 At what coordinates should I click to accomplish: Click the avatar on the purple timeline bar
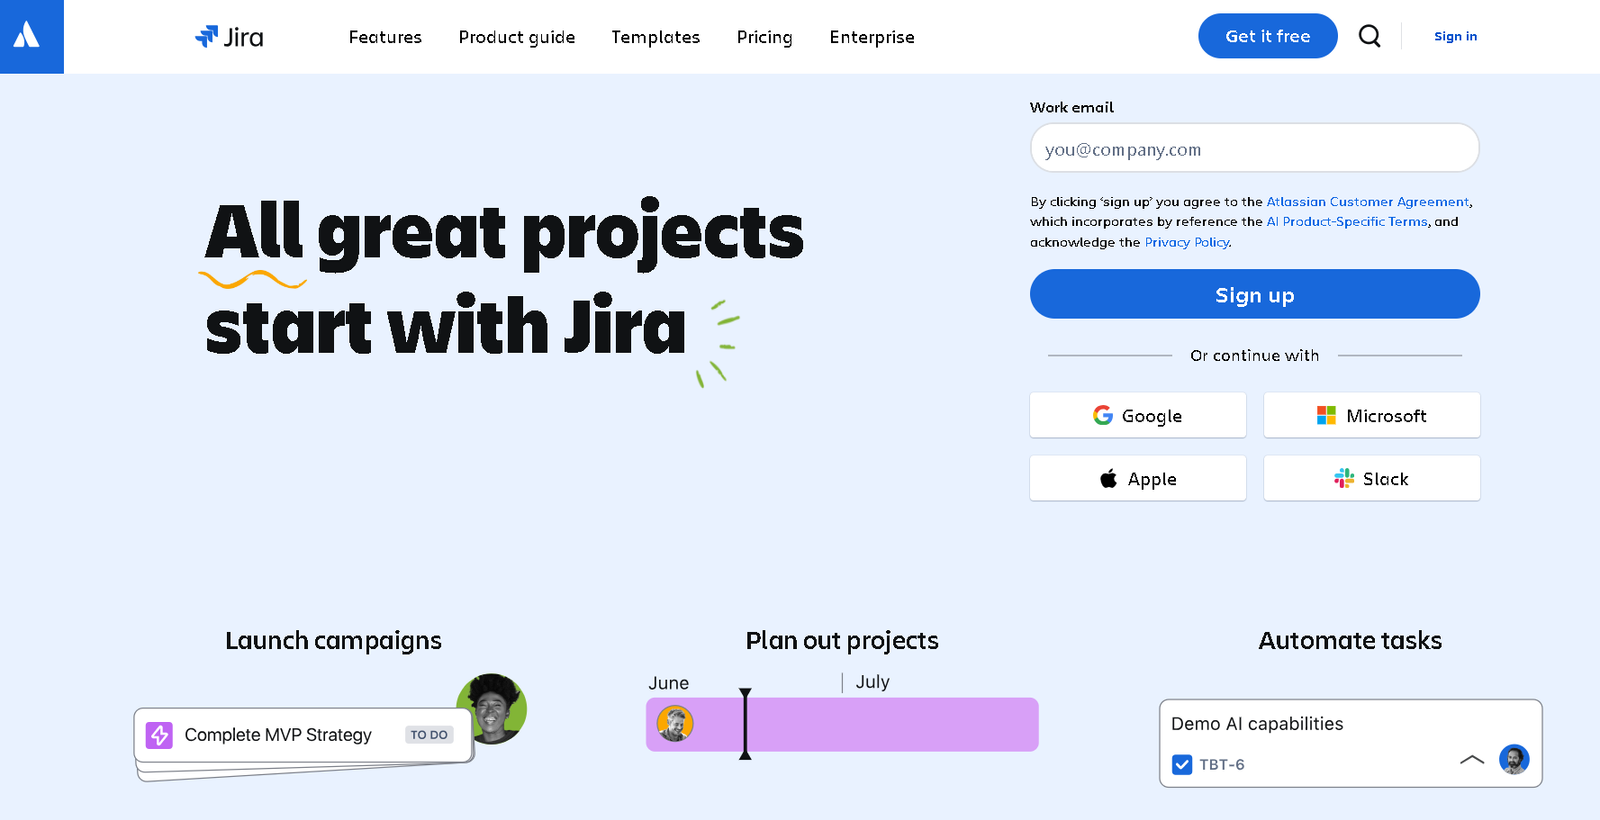pyautogui.click(x=675, y=723)
